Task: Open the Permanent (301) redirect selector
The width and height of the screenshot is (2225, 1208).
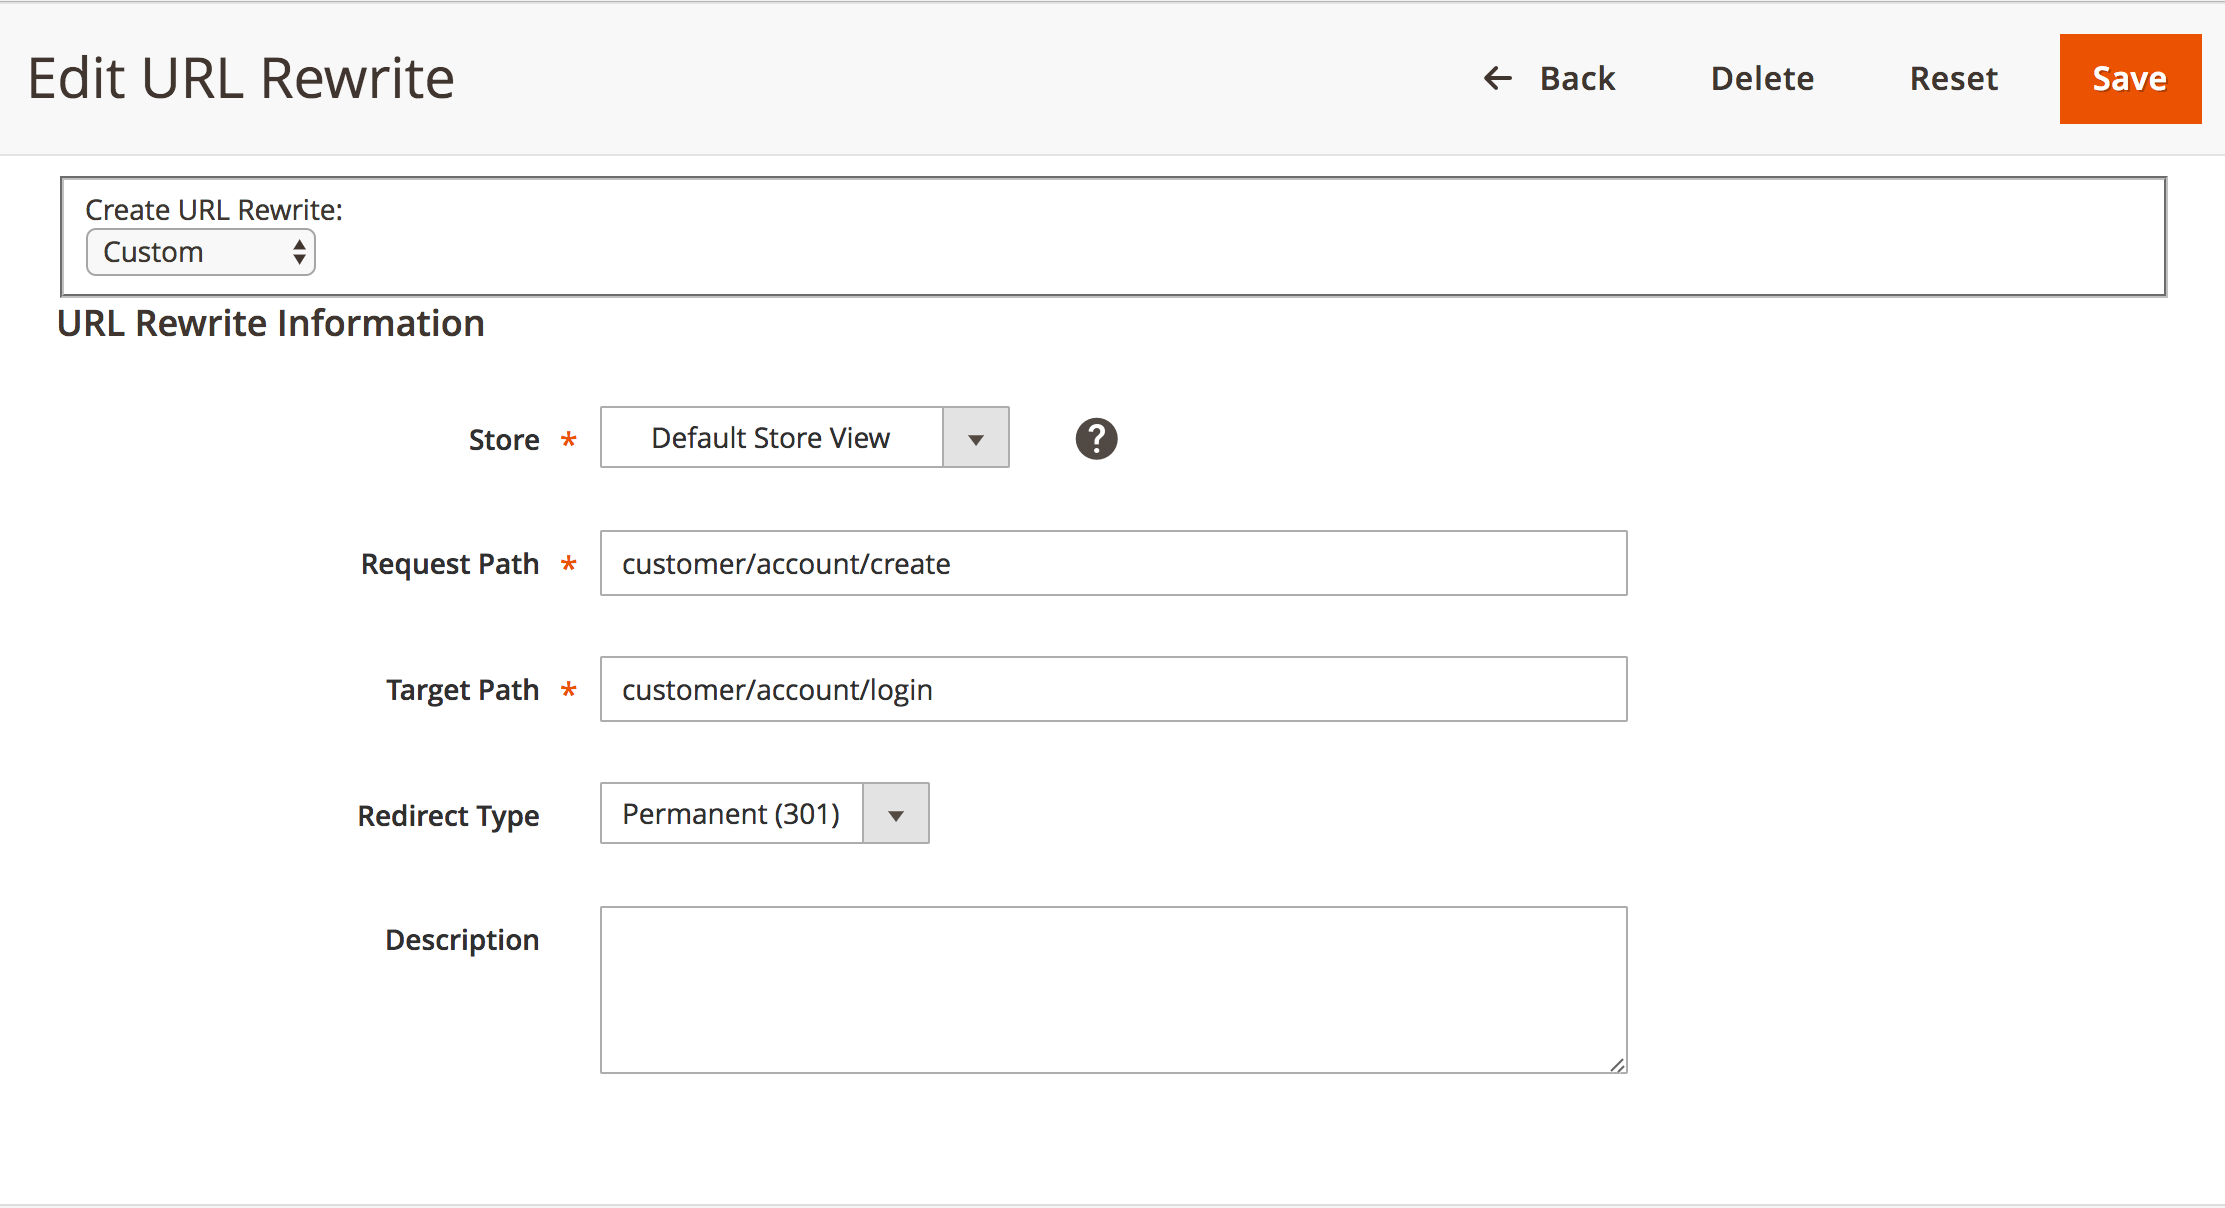Action: coord(731,814)
